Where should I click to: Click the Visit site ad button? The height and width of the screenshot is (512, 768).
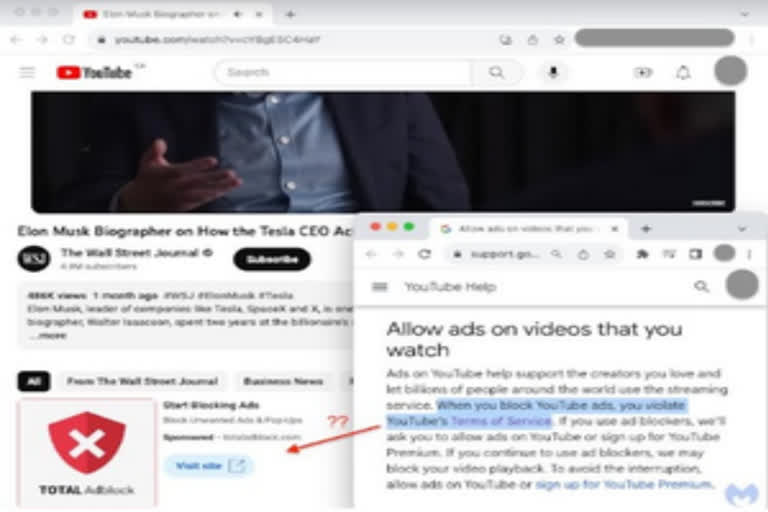209,465
